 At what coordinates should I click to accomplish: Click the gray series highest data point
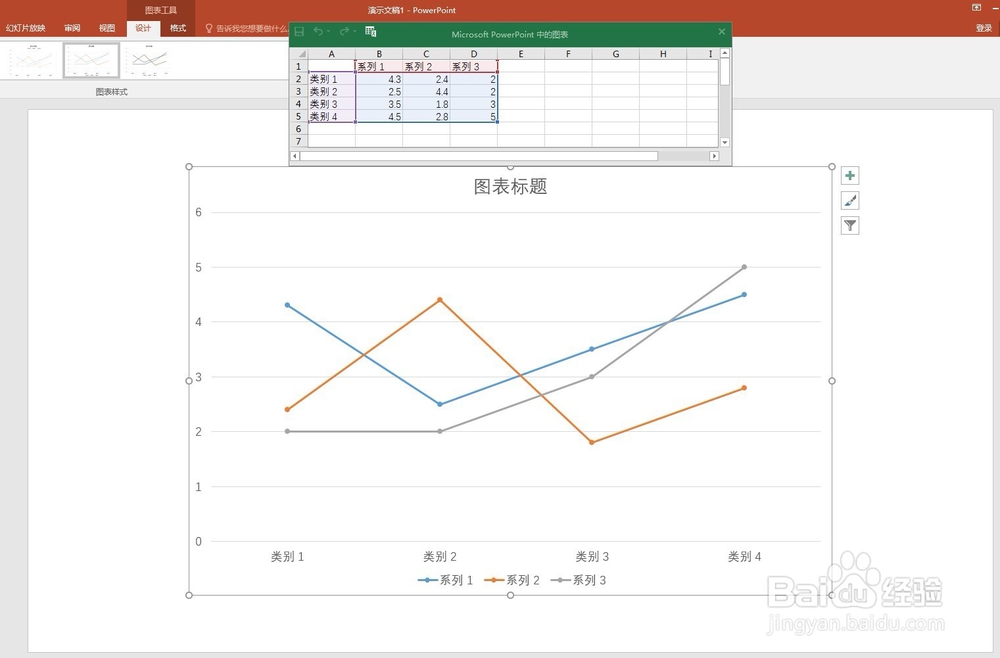[x=744, y=267]
